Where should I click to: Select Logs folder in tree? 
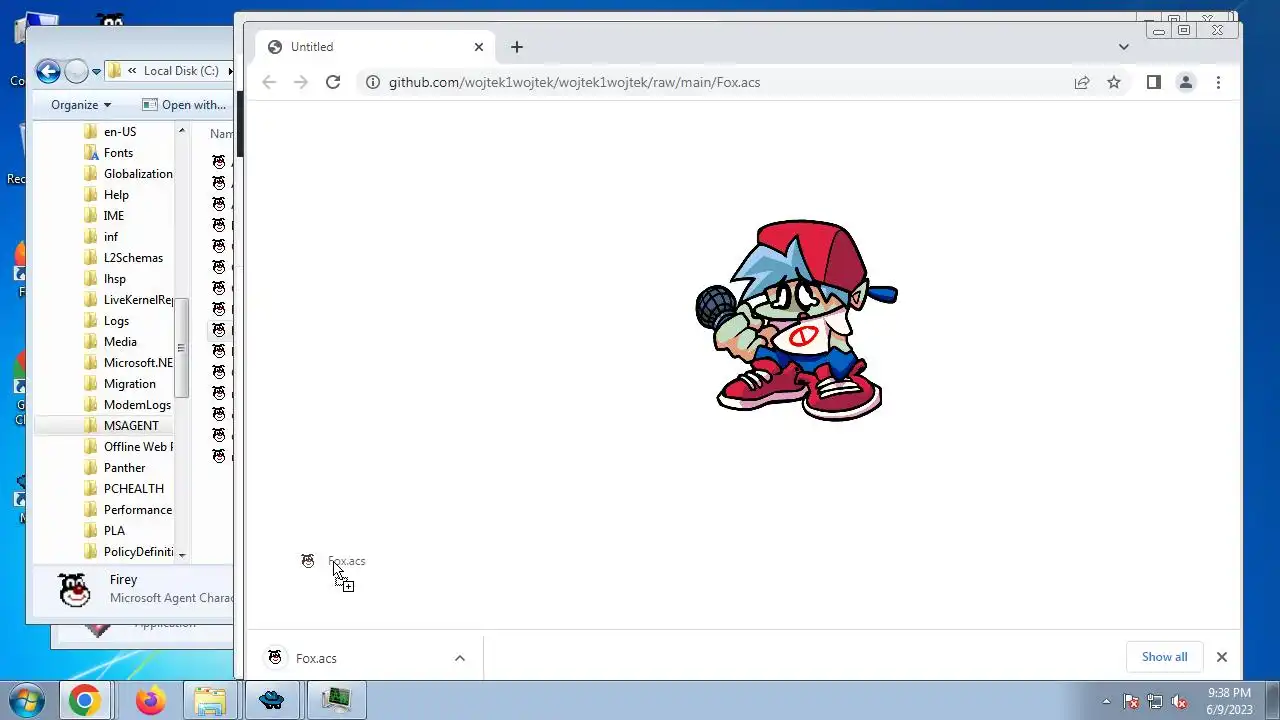tap(116, 320)
